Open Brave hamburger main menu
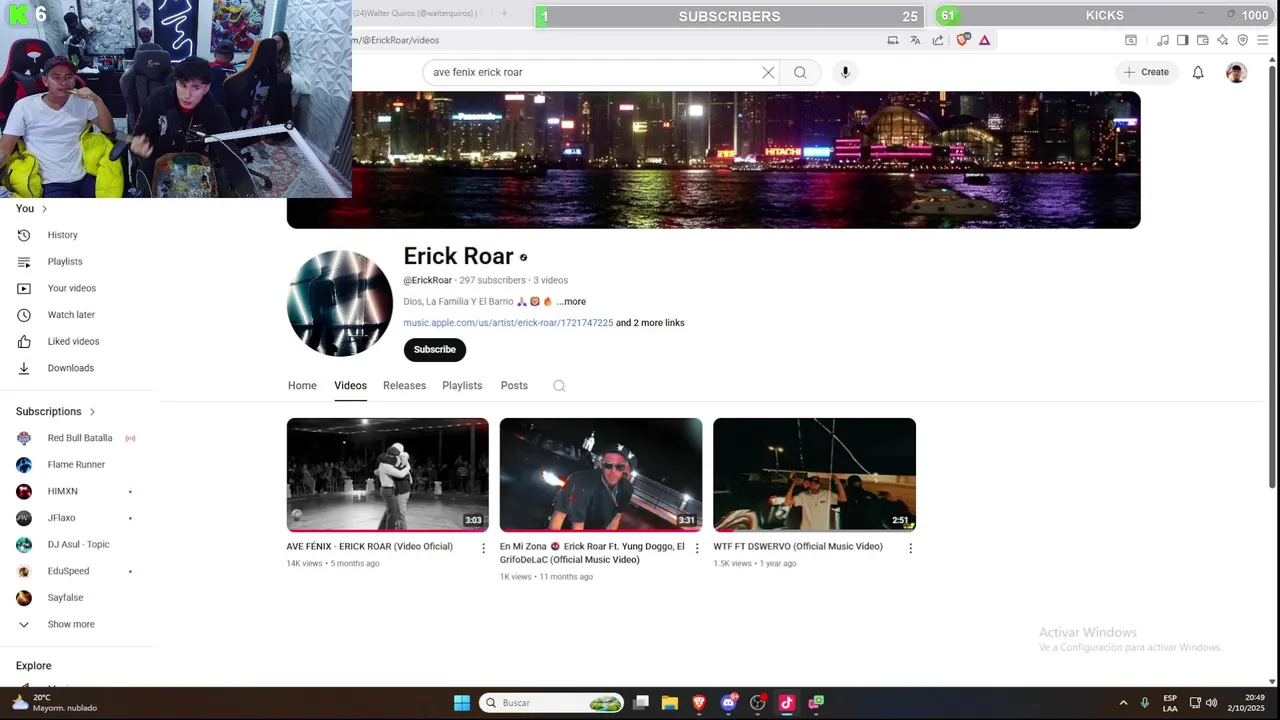The height and width of the screenshot is (720, 1280). tap(1264, 40)
